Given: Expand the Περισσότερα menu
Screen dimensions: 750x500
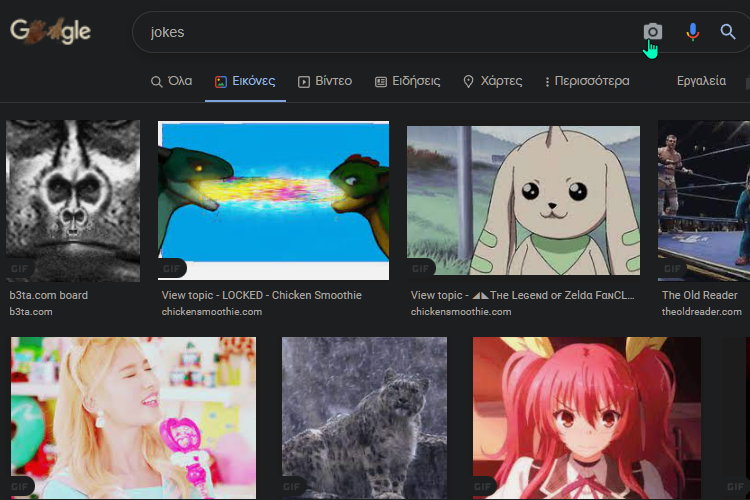Looking at the screenshot, I should click(587, 81).
